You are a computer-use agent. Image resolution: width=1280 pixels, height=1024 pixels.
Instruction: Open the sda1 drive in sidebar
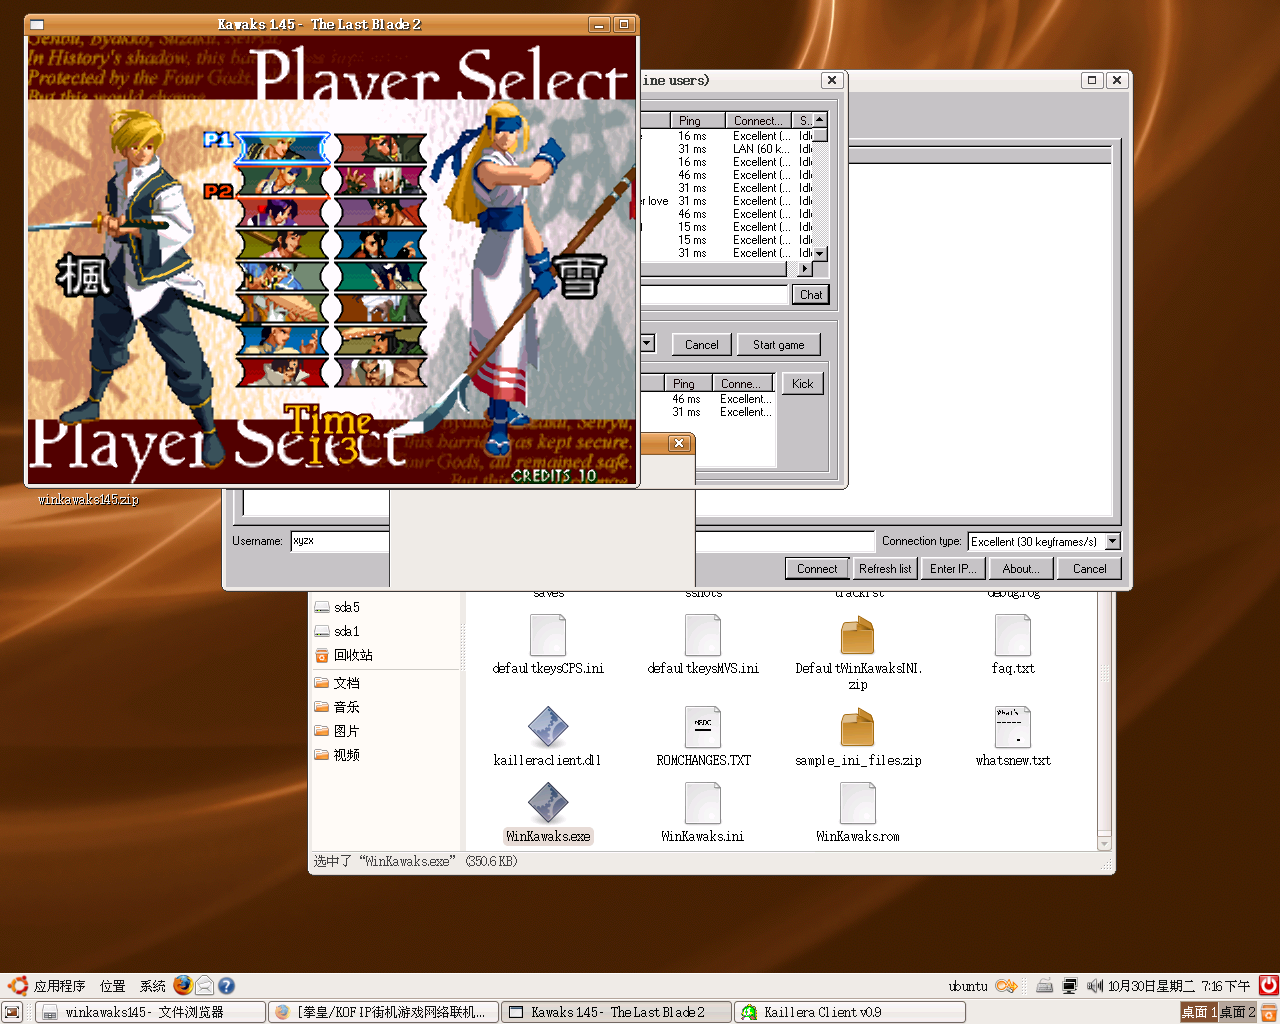click(x=346, y=631)
